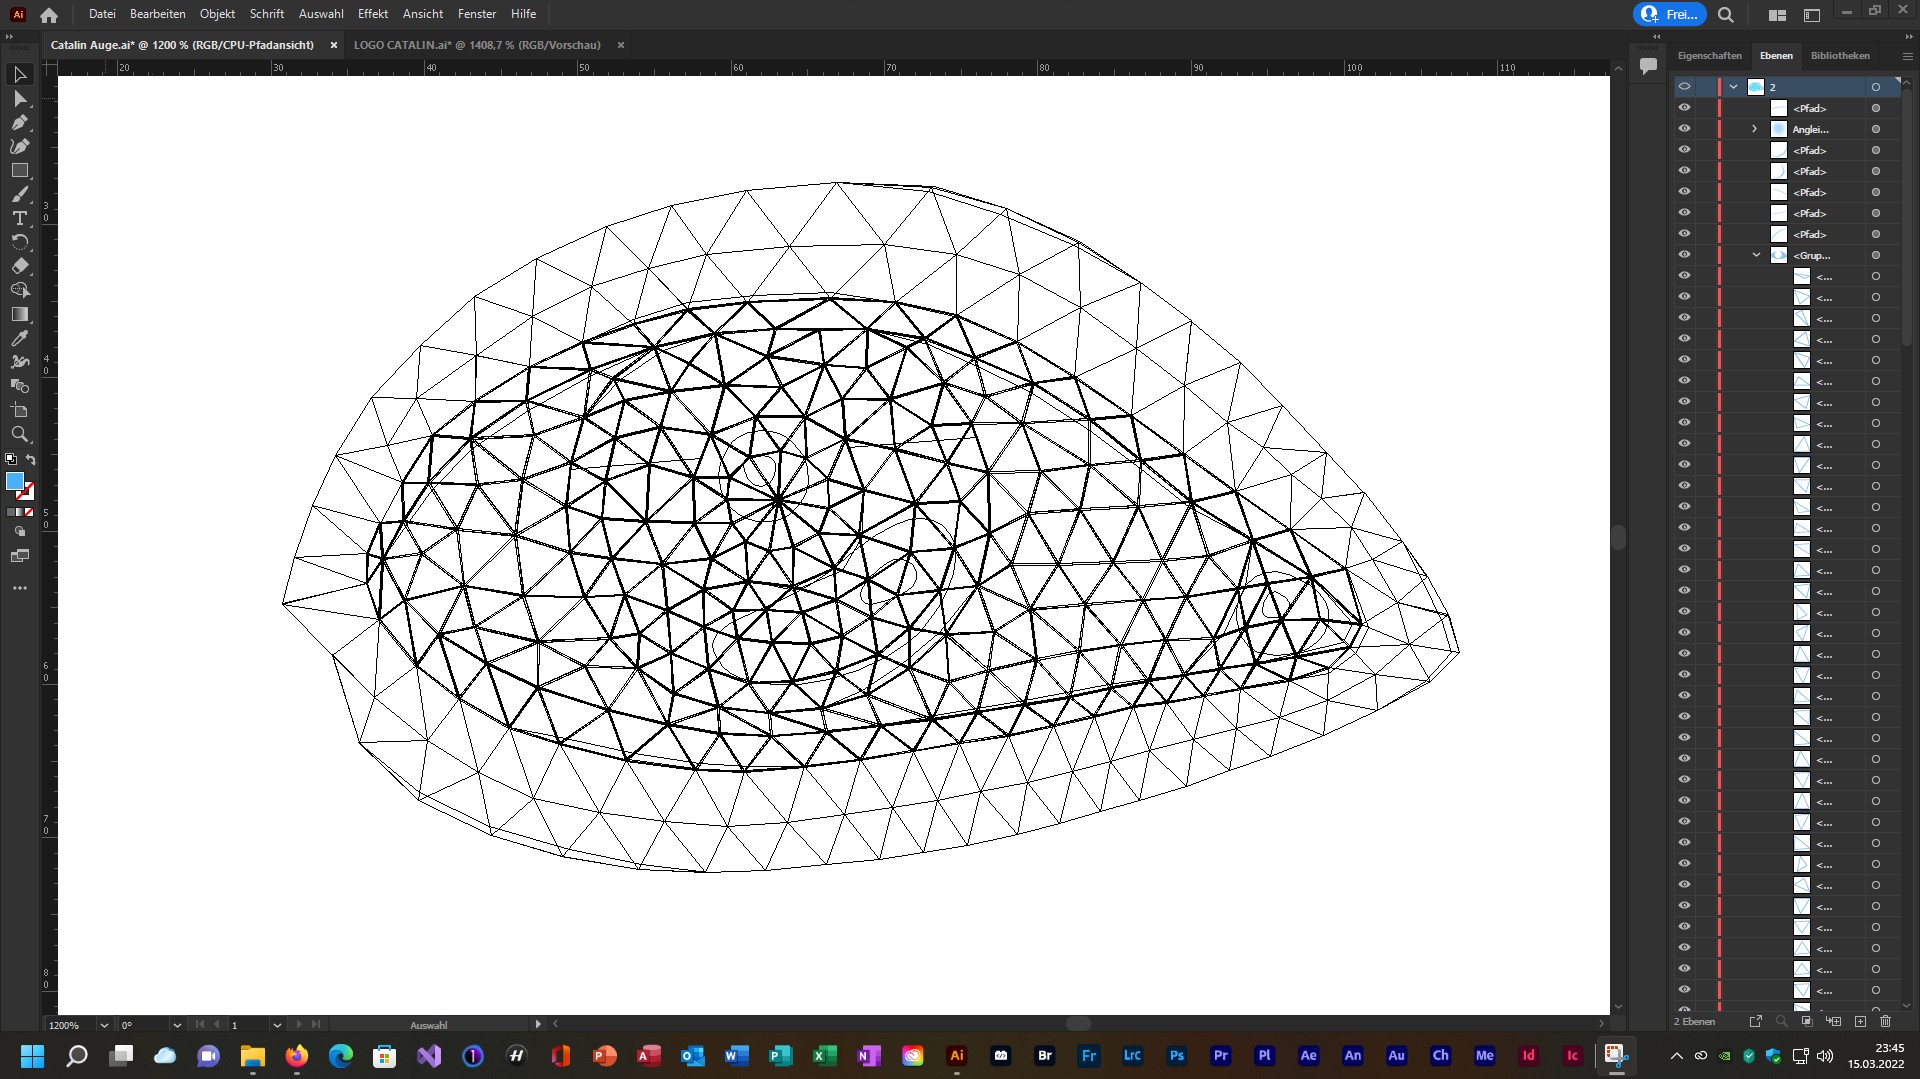This screenshot has width=1920, height=1079.
Task: Select the Direct Selection tool
Action: coord(19,99)
